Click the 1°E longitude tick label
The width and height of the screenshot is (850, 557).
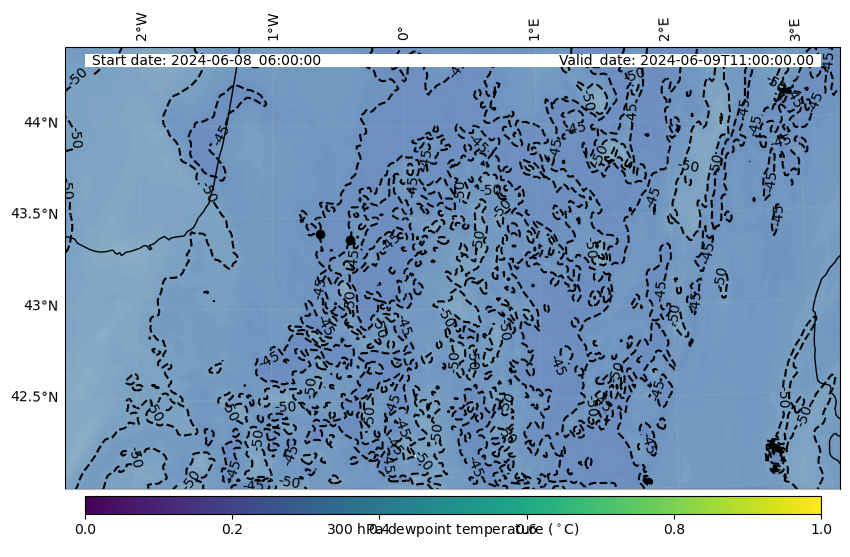pyautogui.click(x=534, y=28)
